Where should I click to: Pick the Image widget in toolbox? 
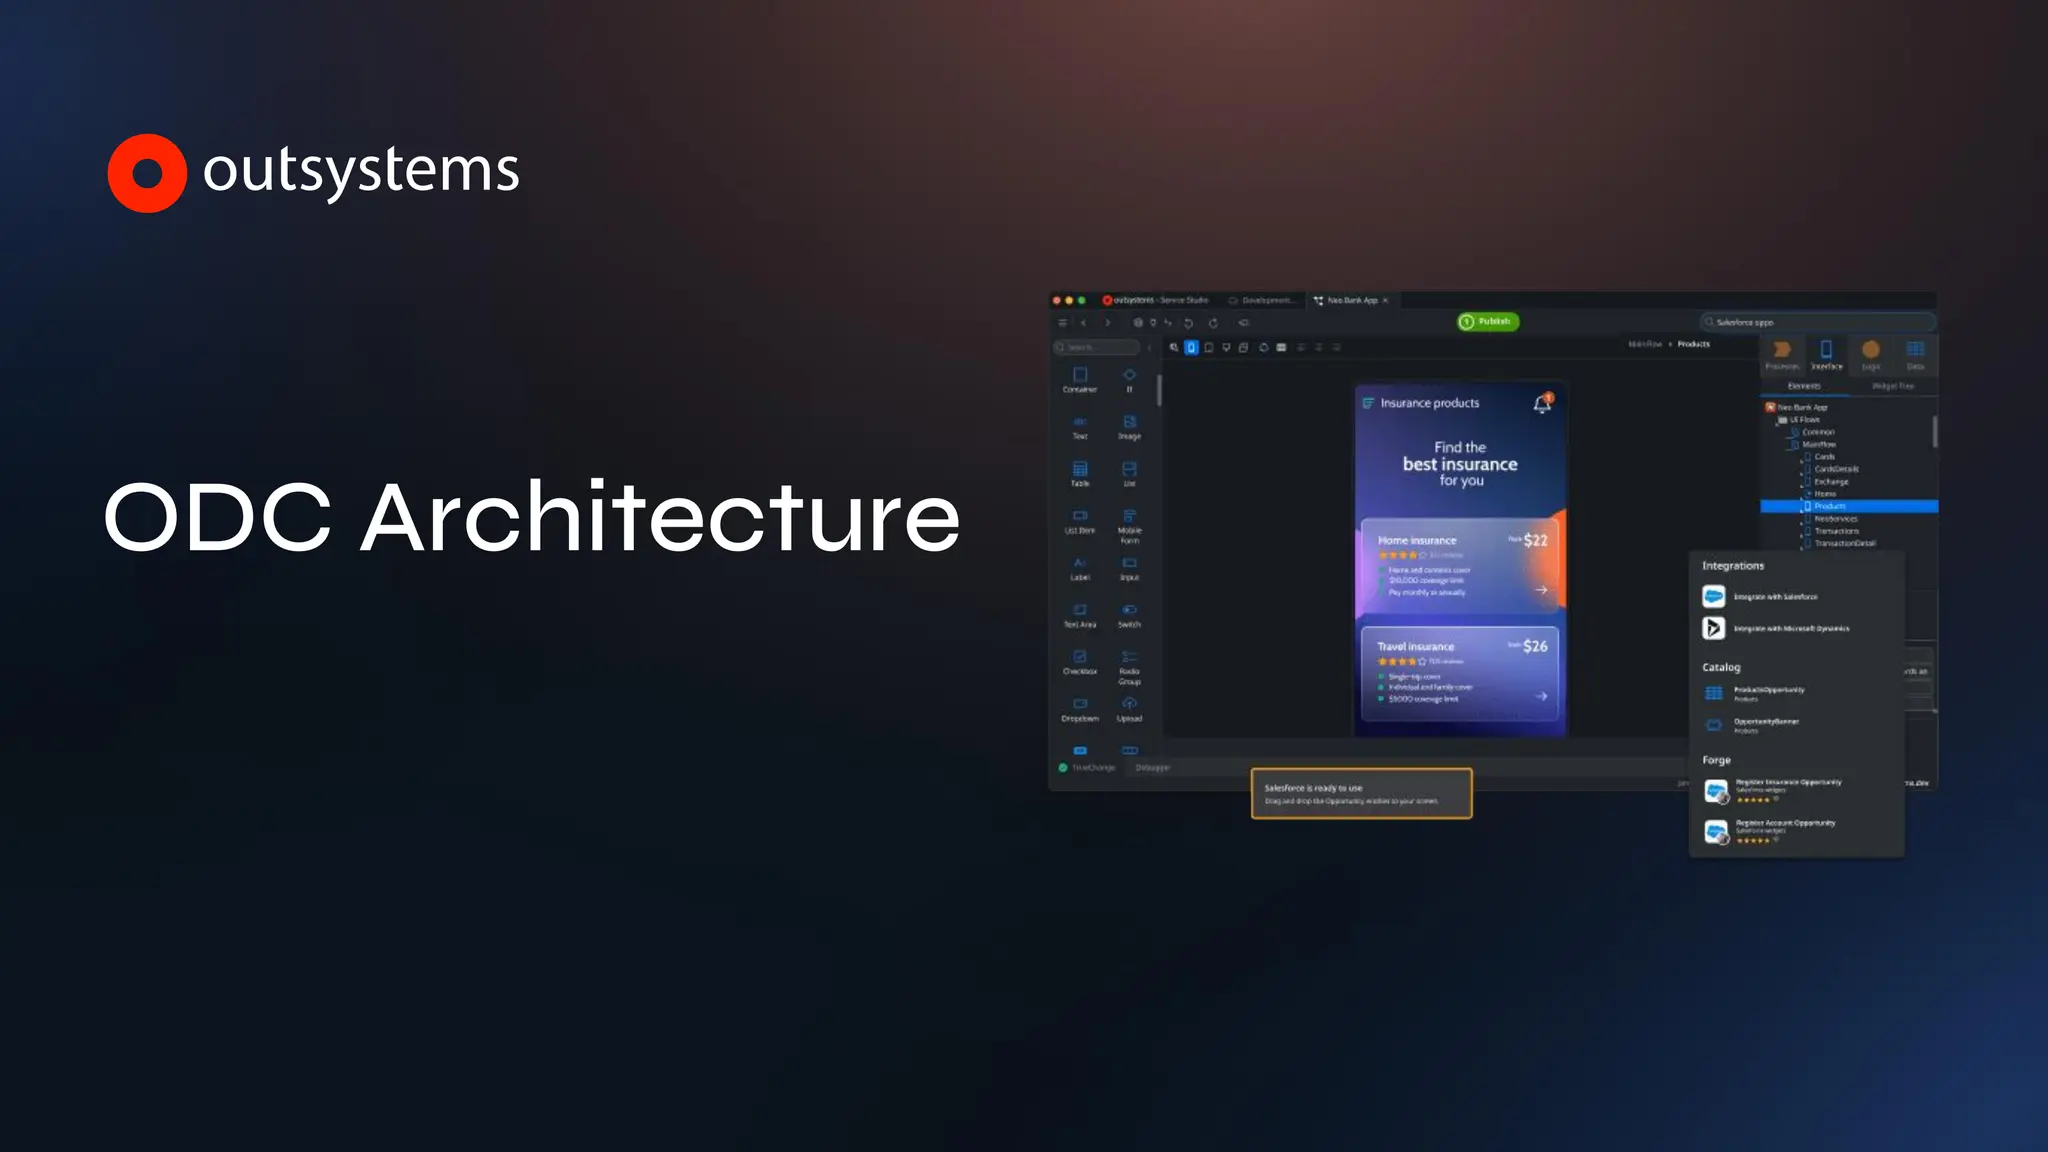pos(1129,423)
